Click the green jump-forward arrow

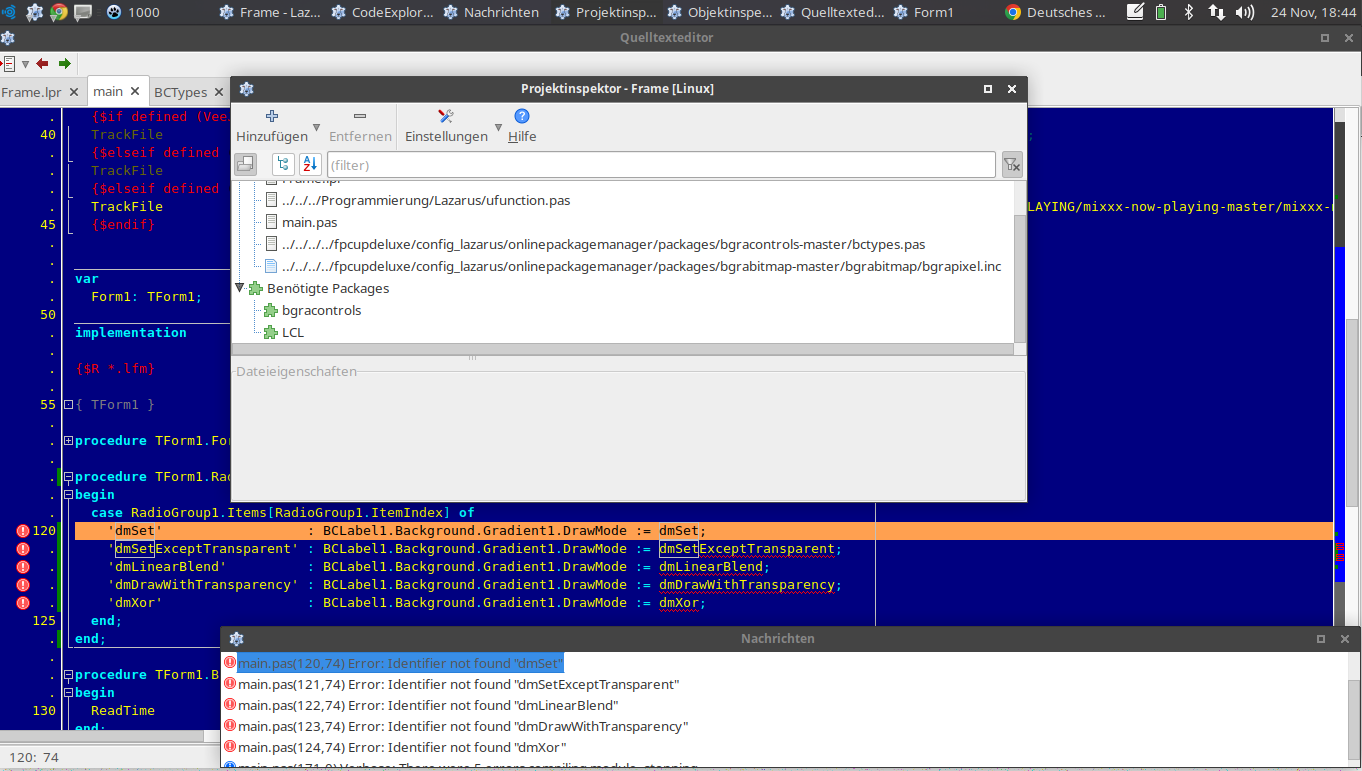point(65,63)
